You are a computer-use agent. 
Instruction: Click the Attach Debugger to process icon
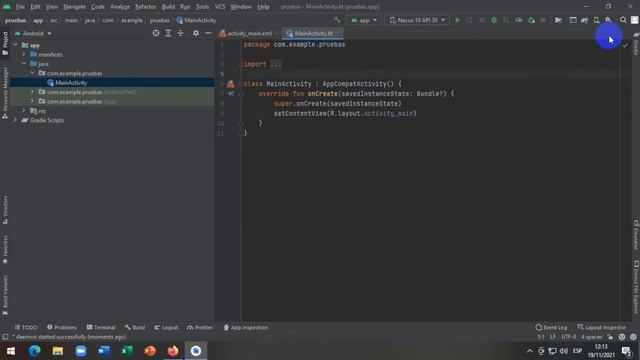(531, 20)
